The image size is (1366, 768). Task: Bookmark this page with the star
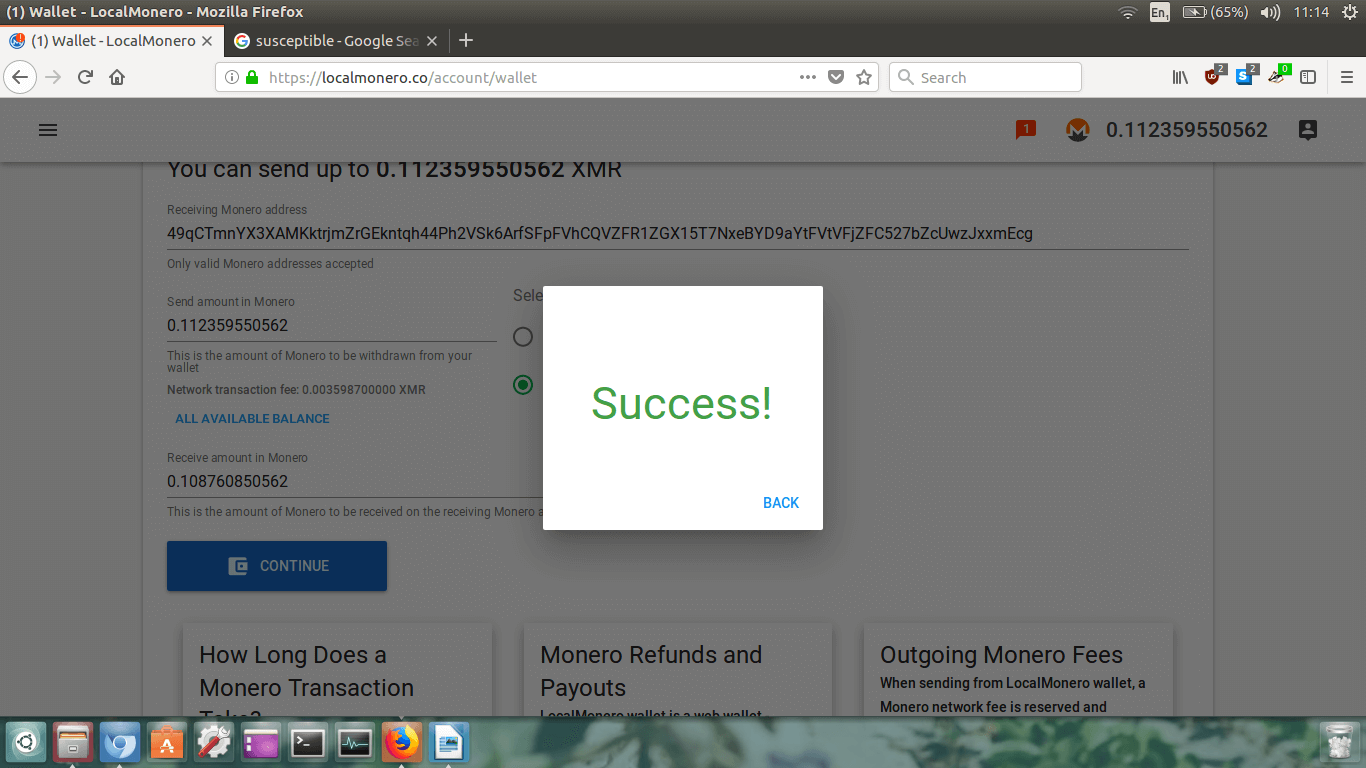pyautogui.click(x=864, y=77)
